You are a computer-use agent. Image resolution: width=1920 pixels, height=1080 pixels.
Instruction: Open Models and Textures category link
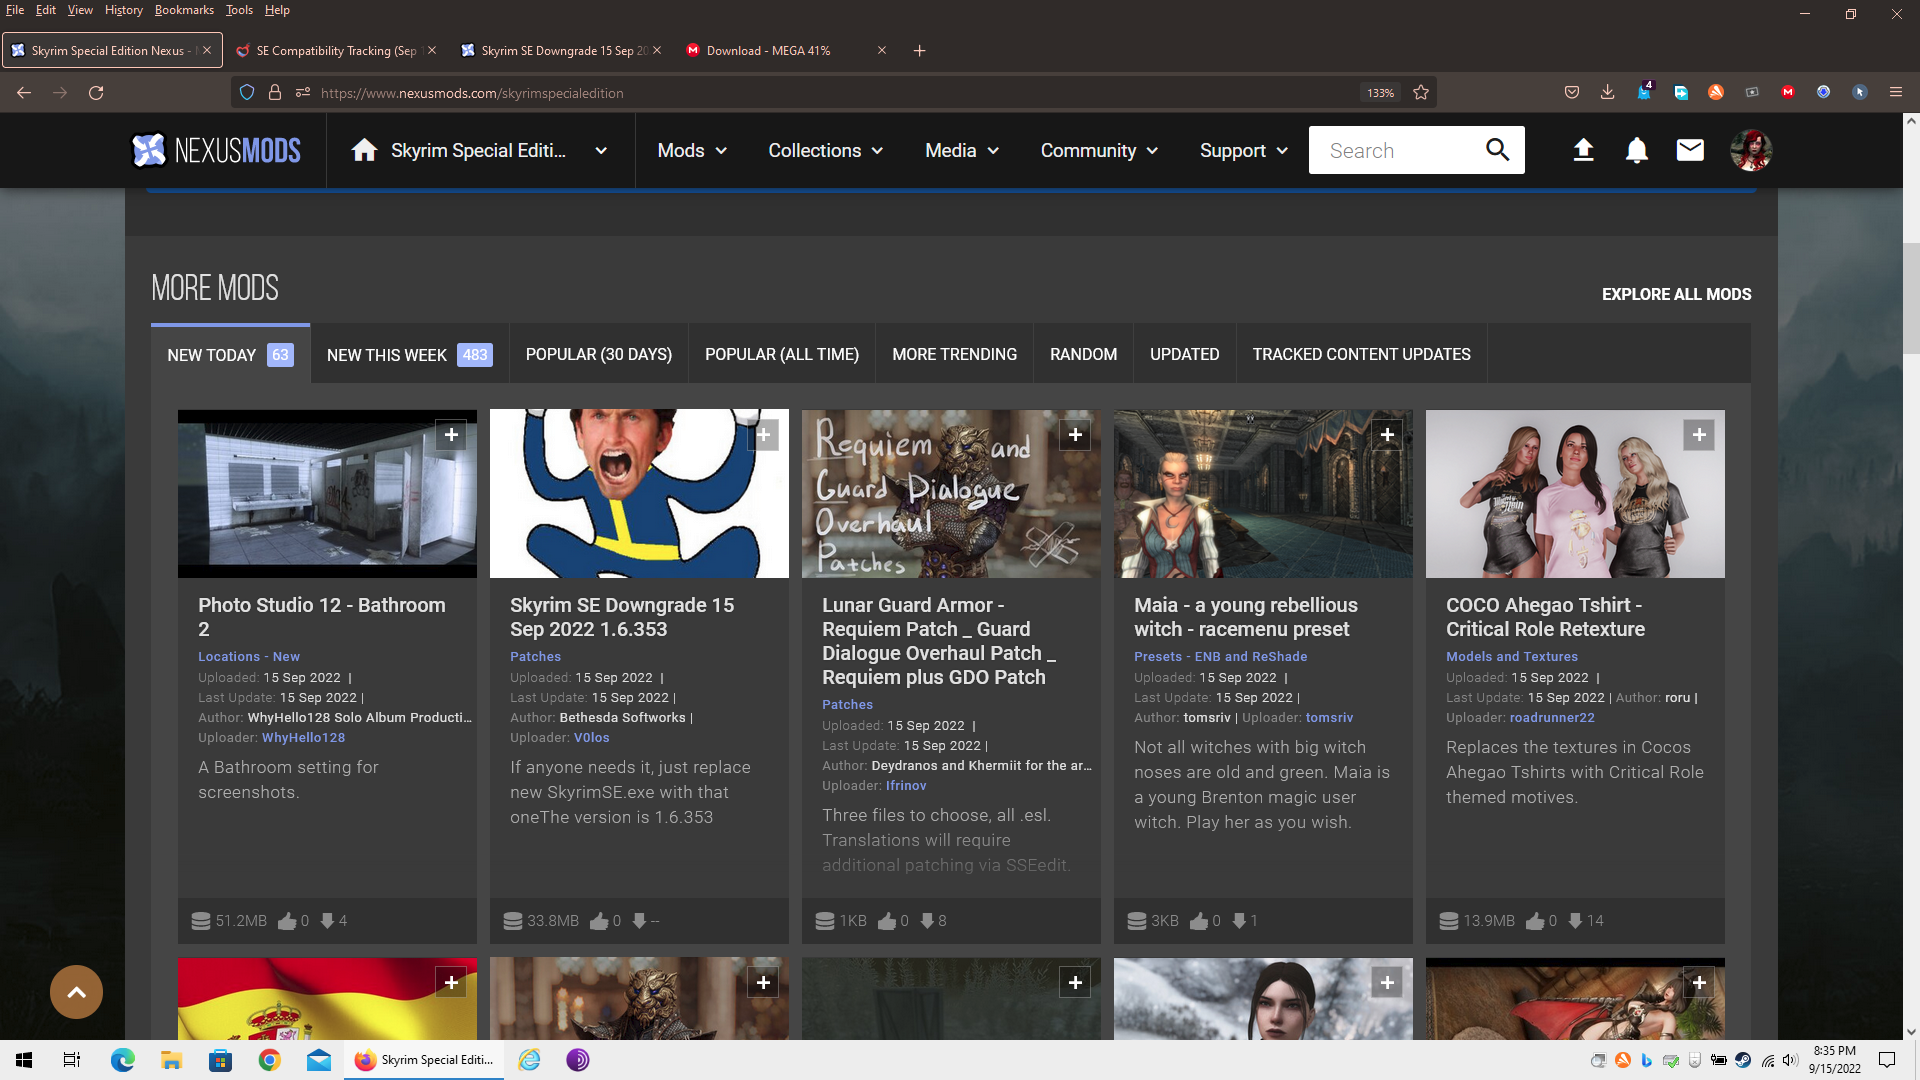point(1512,657)
